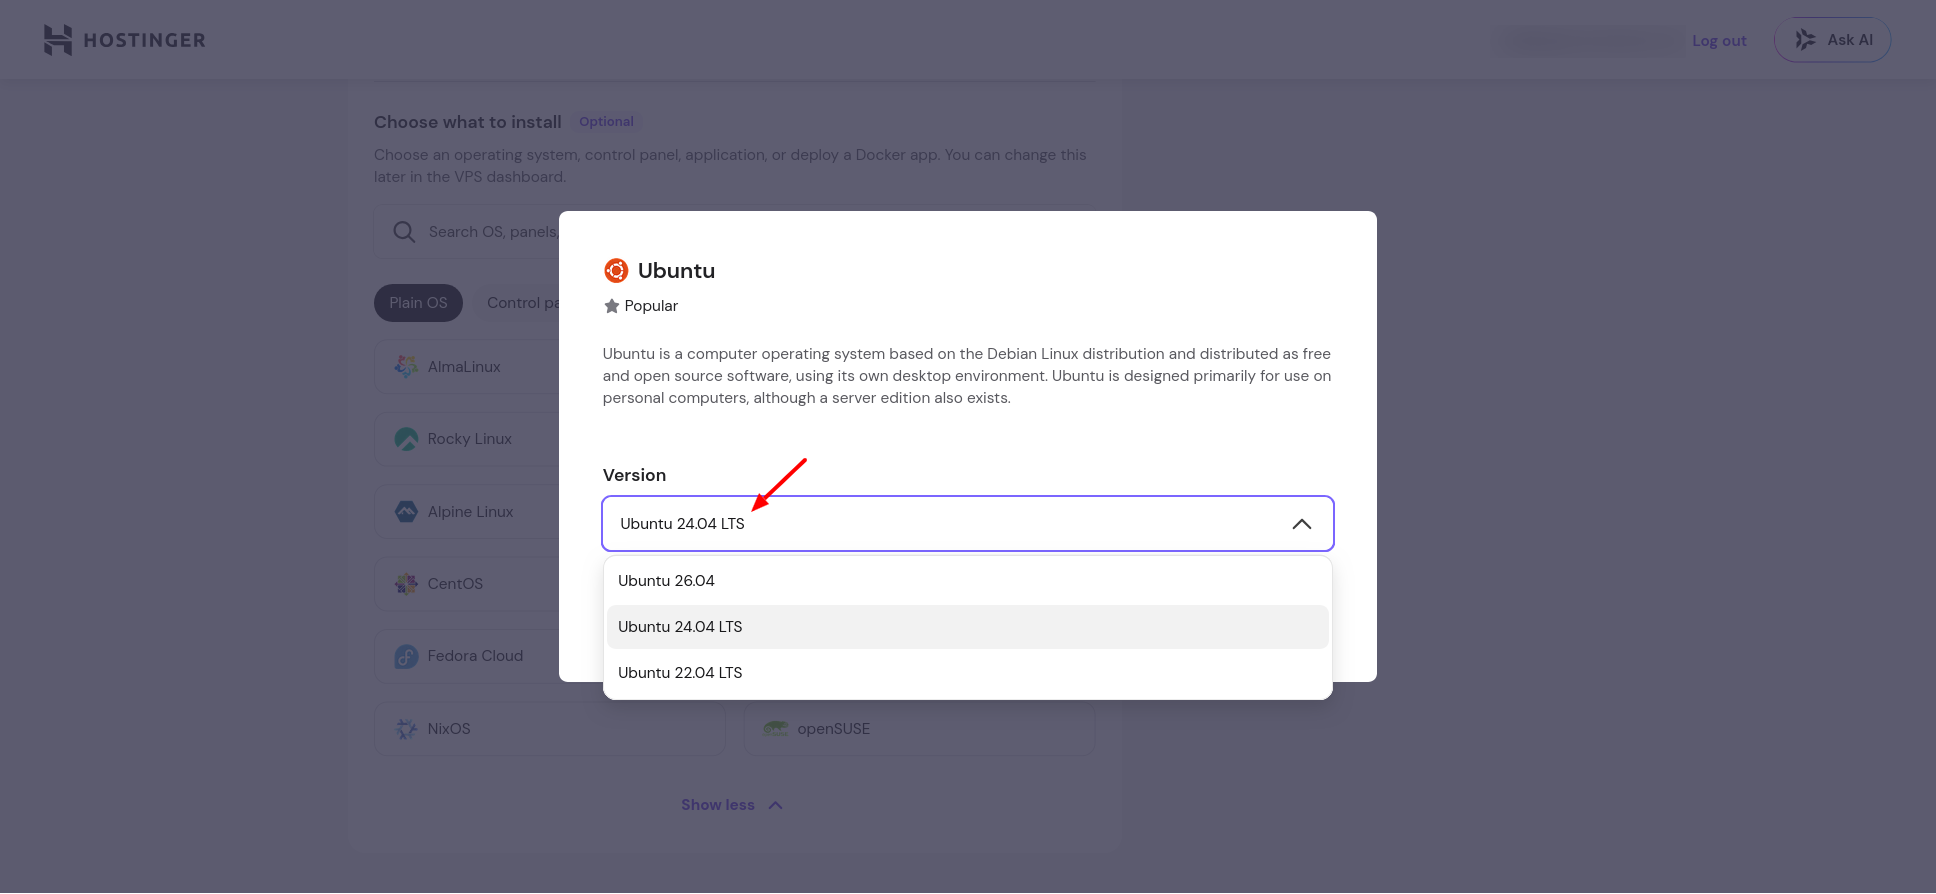Click the Ask AI sparkle icon
This screenshot has height=894, width=1936.
point(1805,40)
